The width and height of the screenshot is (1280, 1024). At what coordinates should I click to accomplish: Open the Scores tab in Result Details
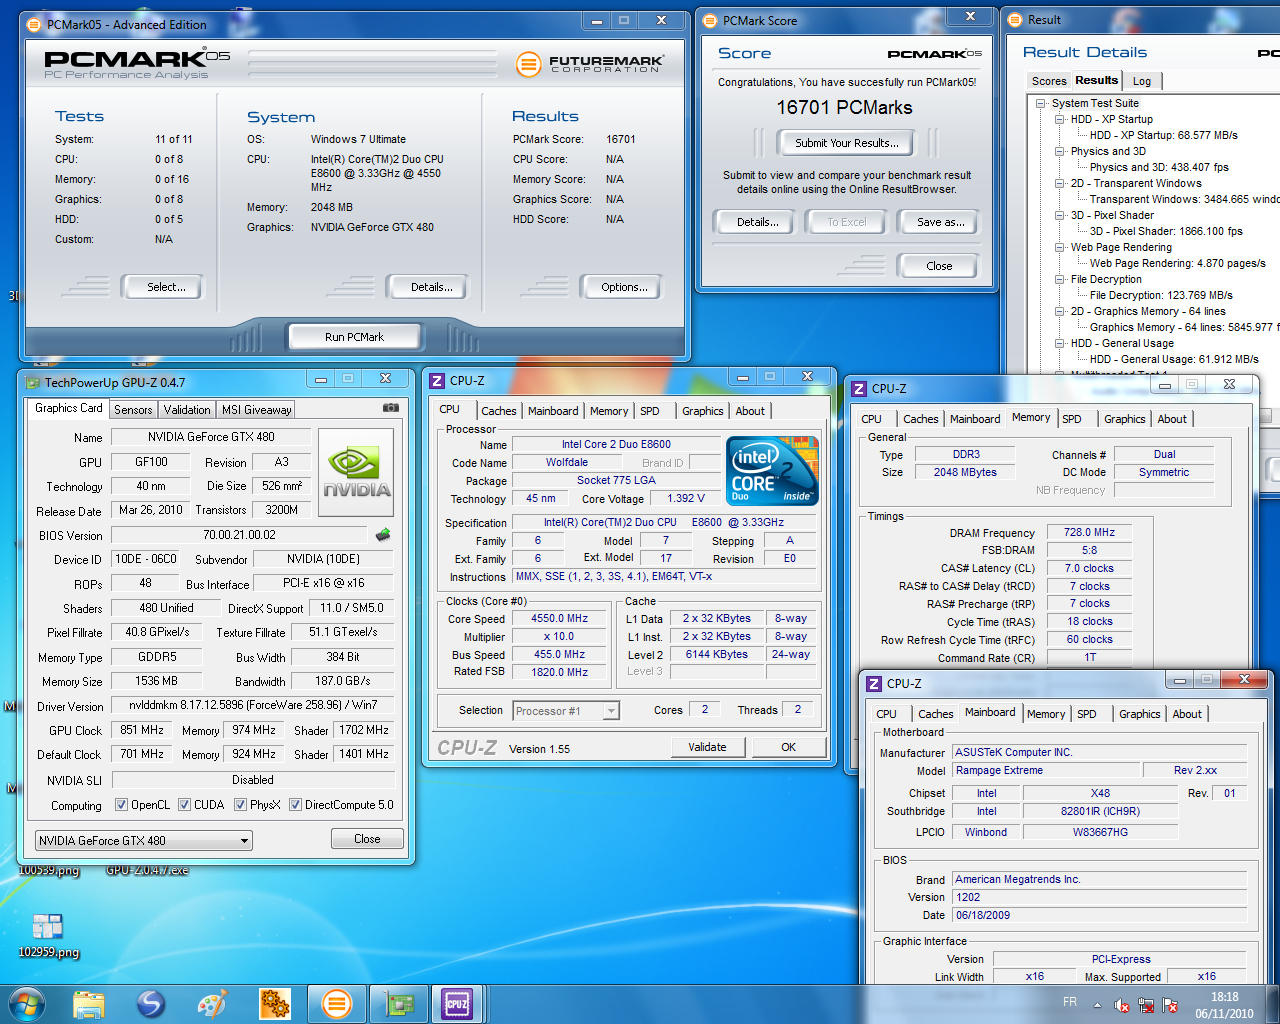pos(1049,81)
